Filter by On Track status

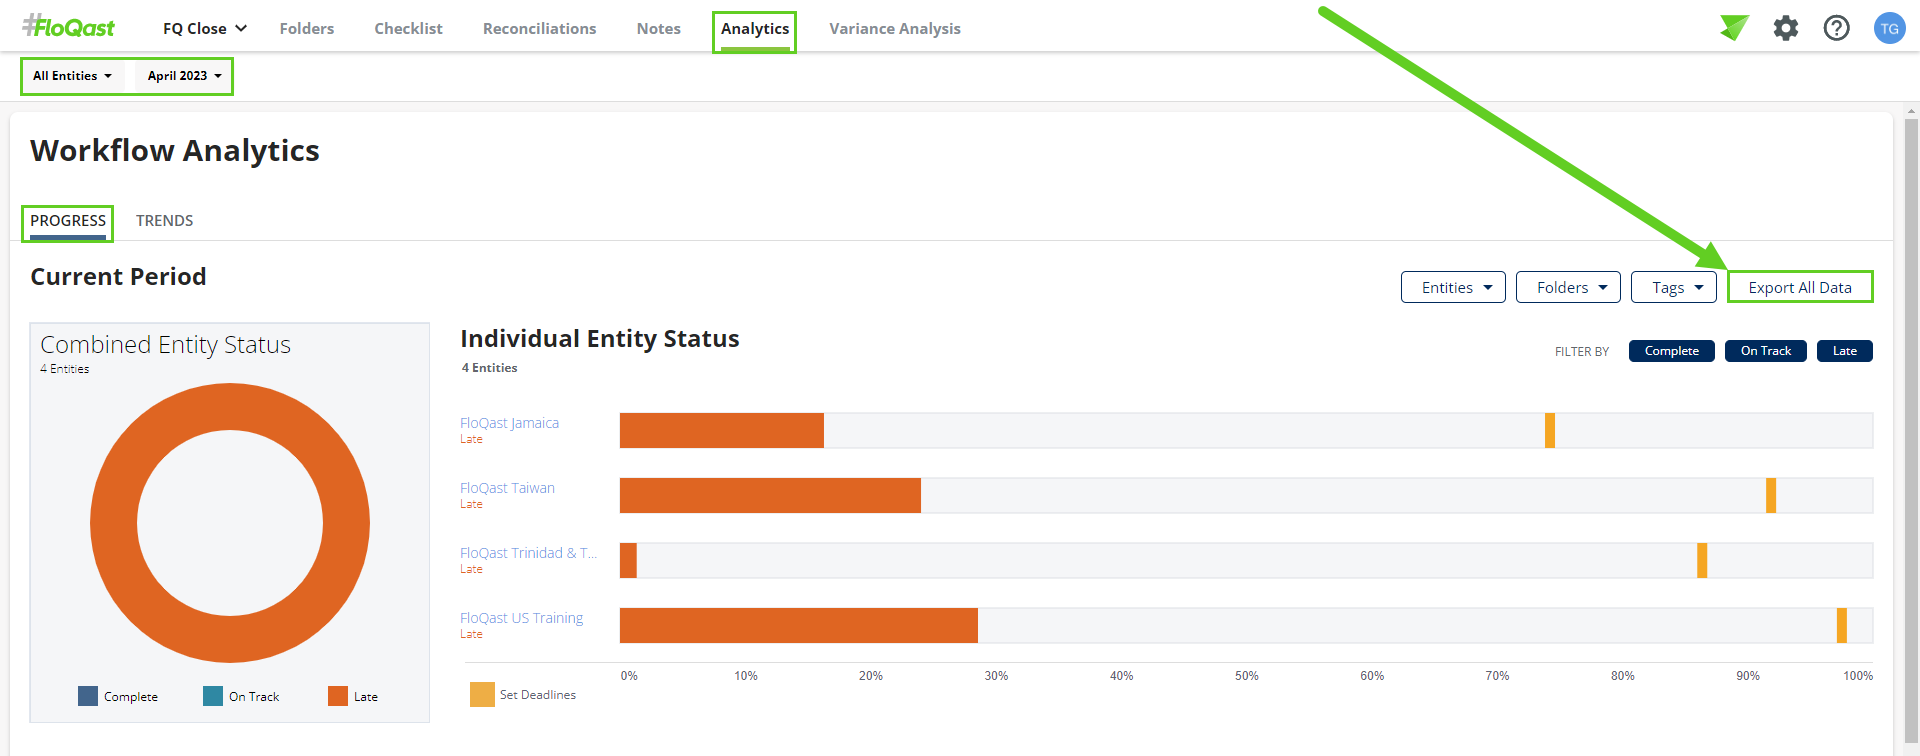click(1765, 351)
